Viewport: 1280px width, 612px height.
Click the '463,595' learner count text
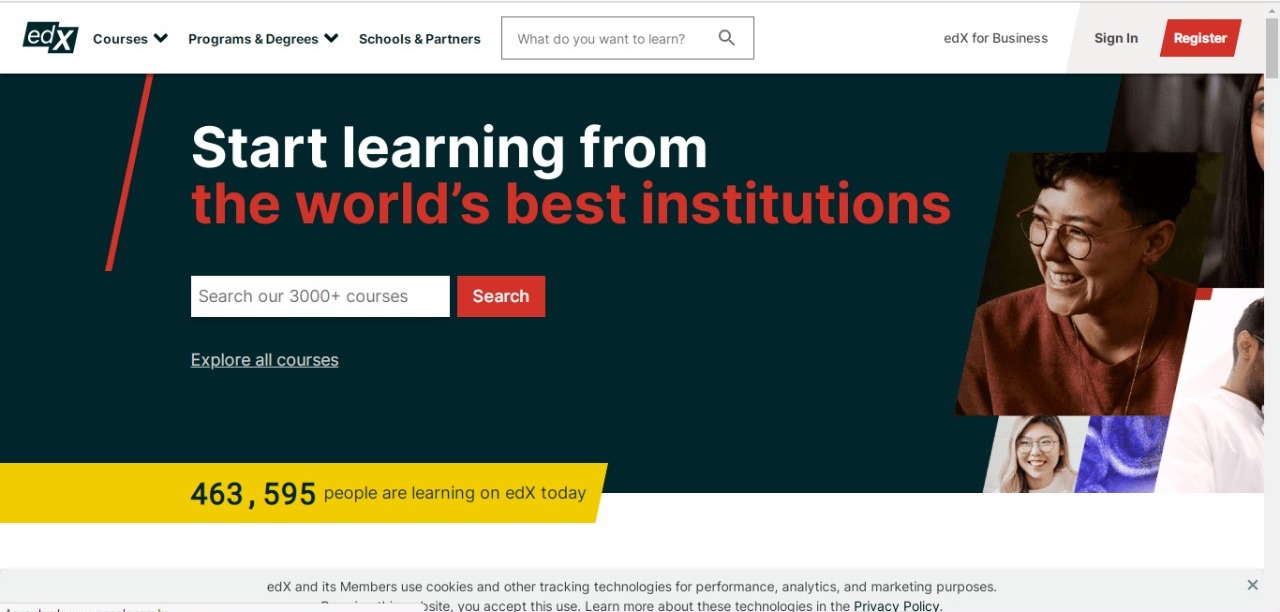click(253, 494)
